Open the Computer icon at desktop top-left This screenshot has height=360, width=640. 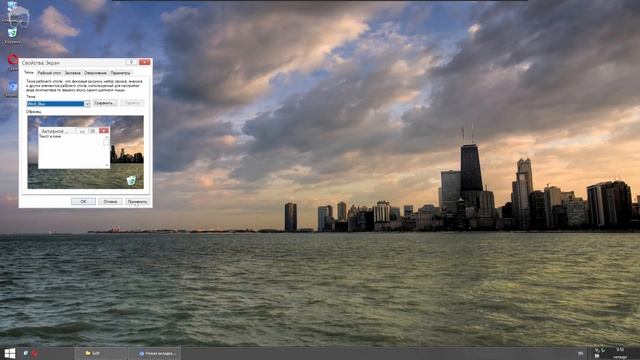click(12, 6)
